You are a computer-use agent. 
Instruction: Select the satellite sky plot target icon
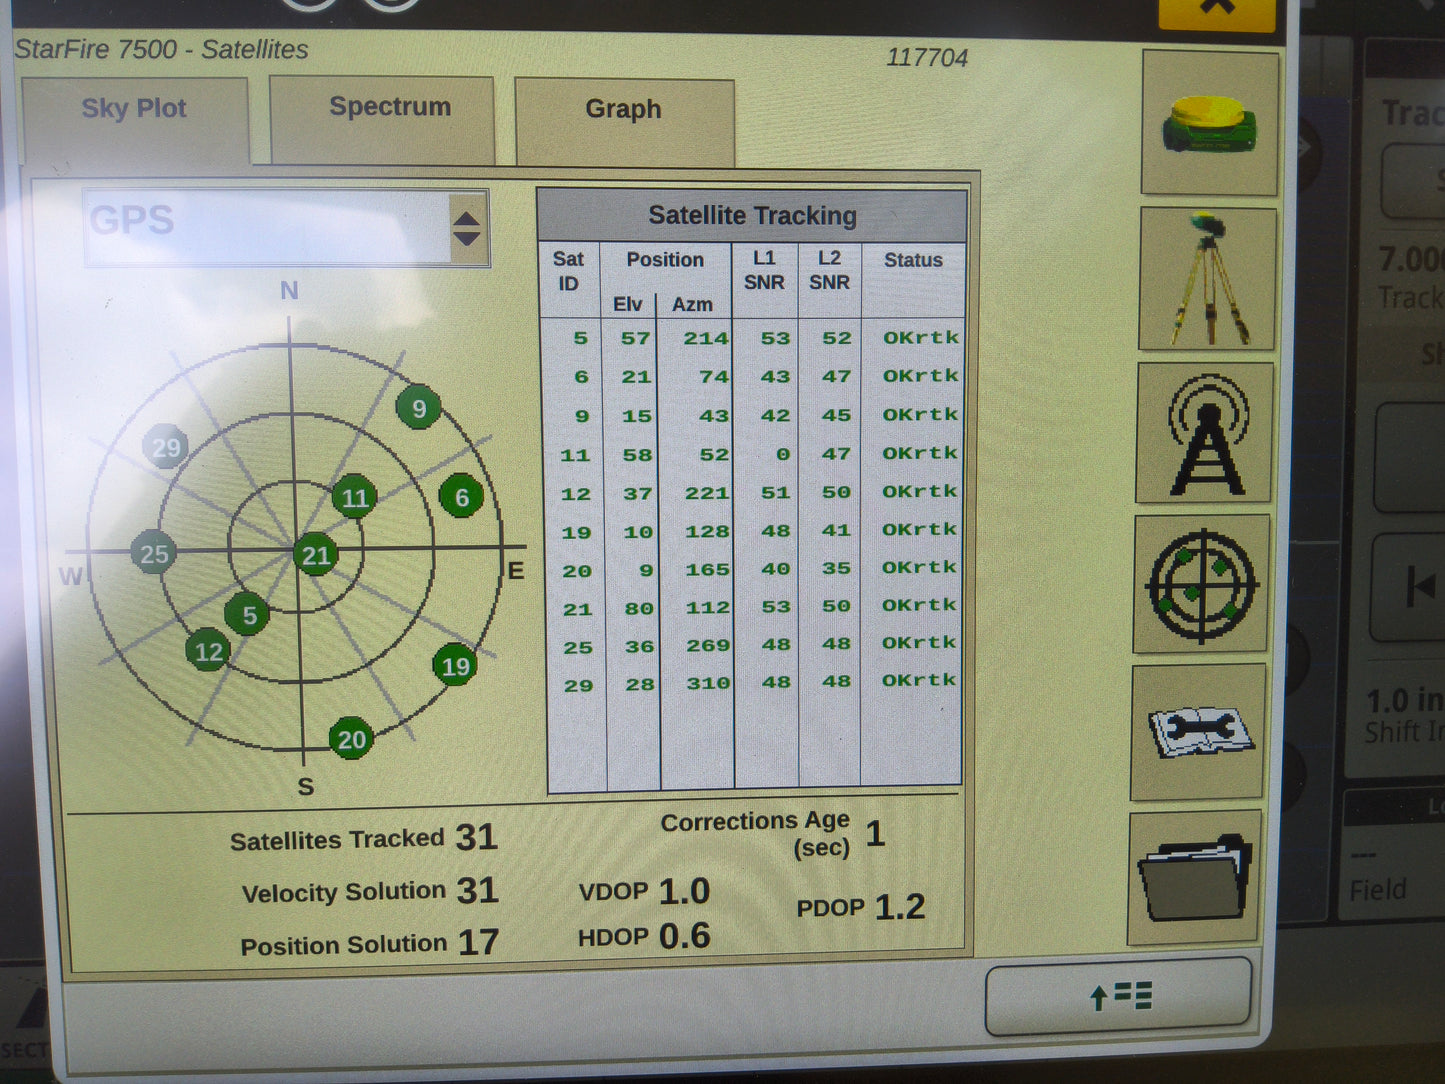(x=1202, y=584)
